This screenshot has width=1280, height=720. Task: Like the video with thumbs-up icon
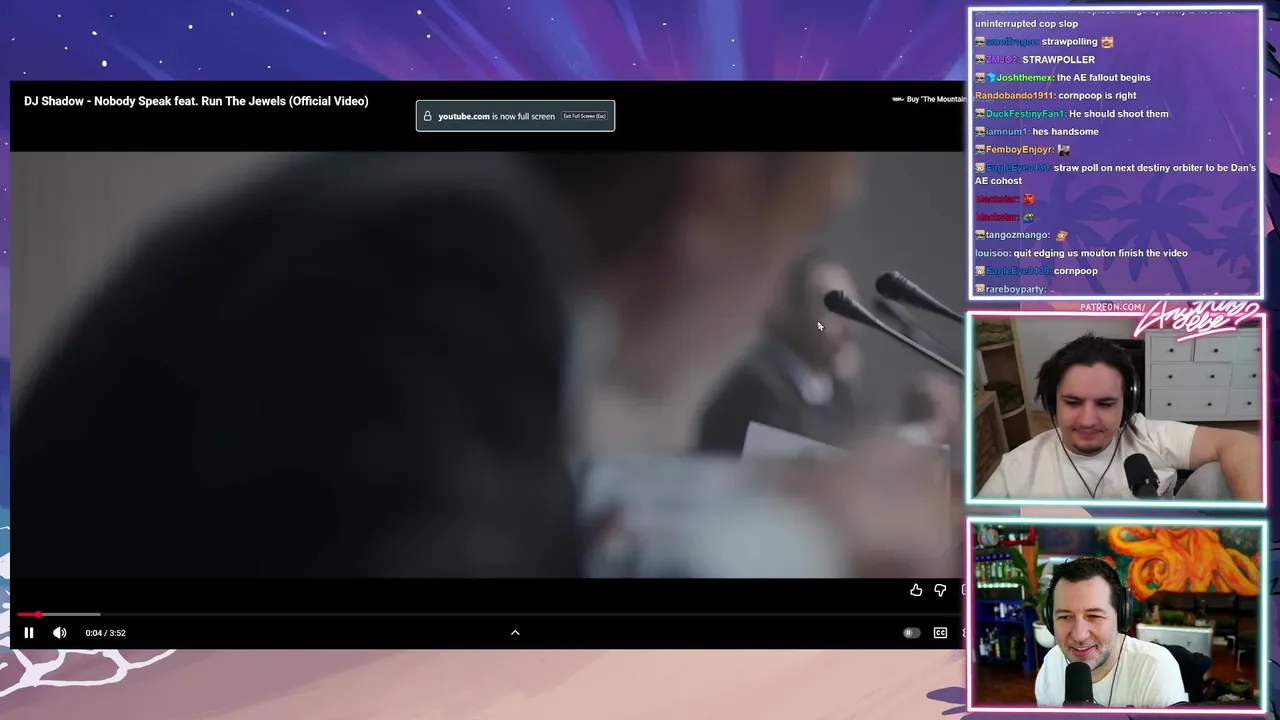(916, 591)
